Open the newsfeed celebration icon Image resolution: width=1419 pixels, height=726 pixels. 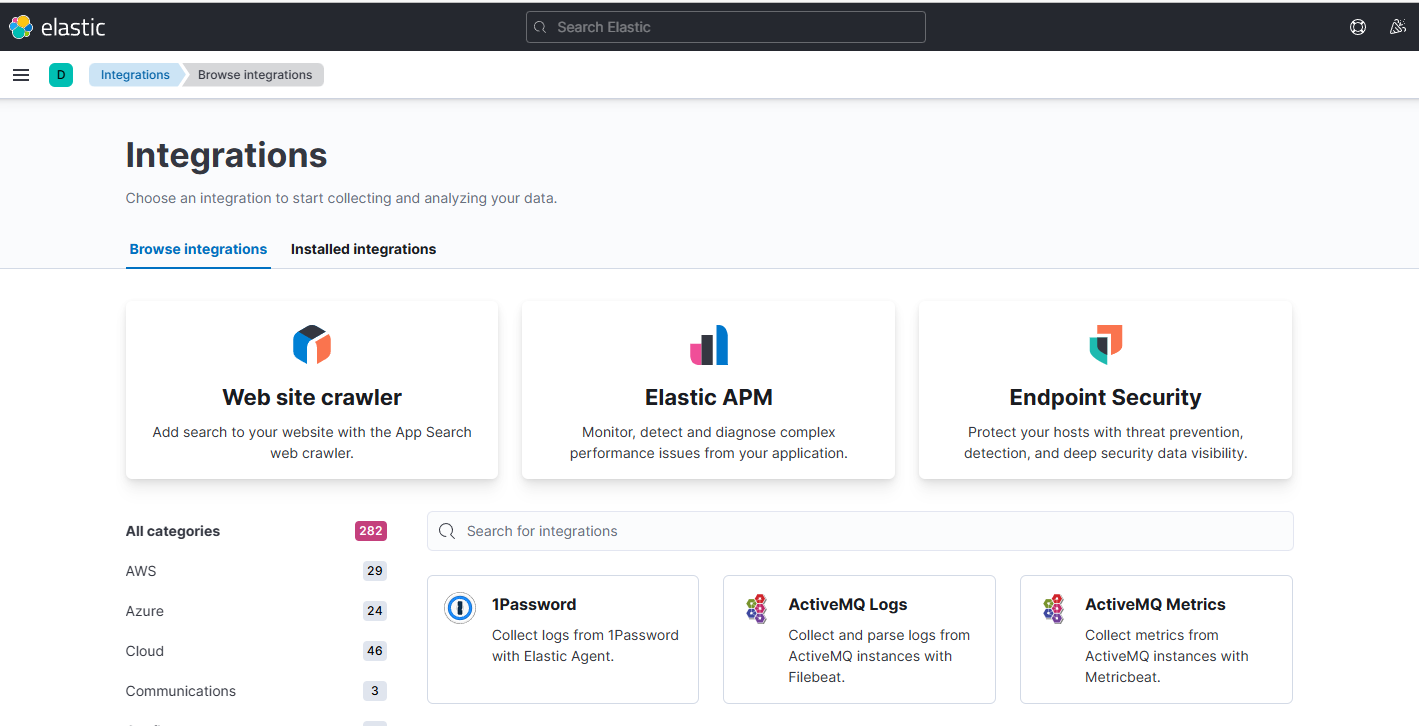(1398, 27)
